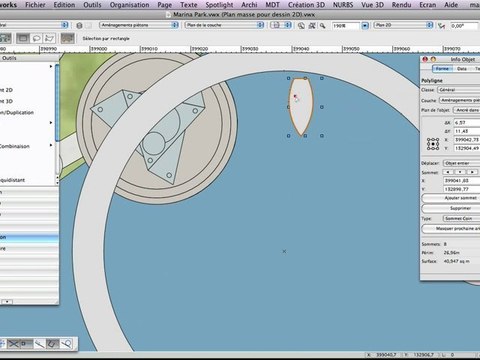Screen dimensions: 480x360
Task: Click the rotate plan icon near angle field
Action: tap(441, 25)
